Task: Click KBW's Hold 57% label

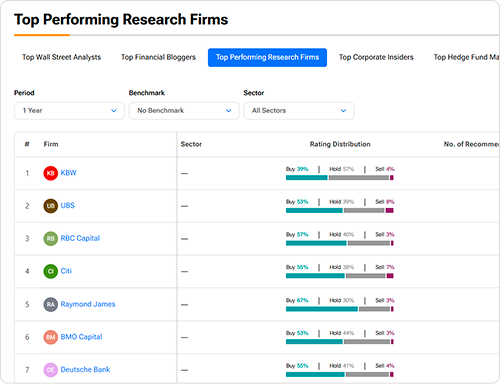Action: (x=342, y=169)
